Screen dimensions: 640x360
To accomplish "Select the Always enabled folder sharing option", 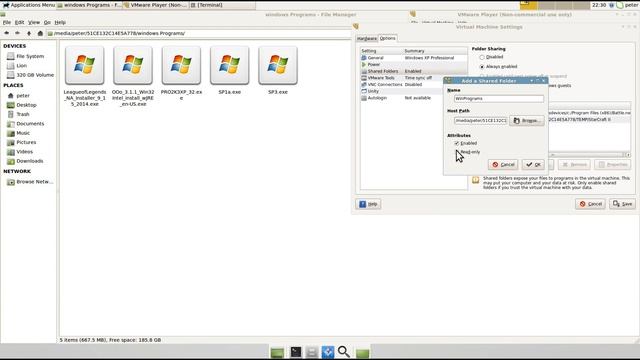I will [482, 67].
